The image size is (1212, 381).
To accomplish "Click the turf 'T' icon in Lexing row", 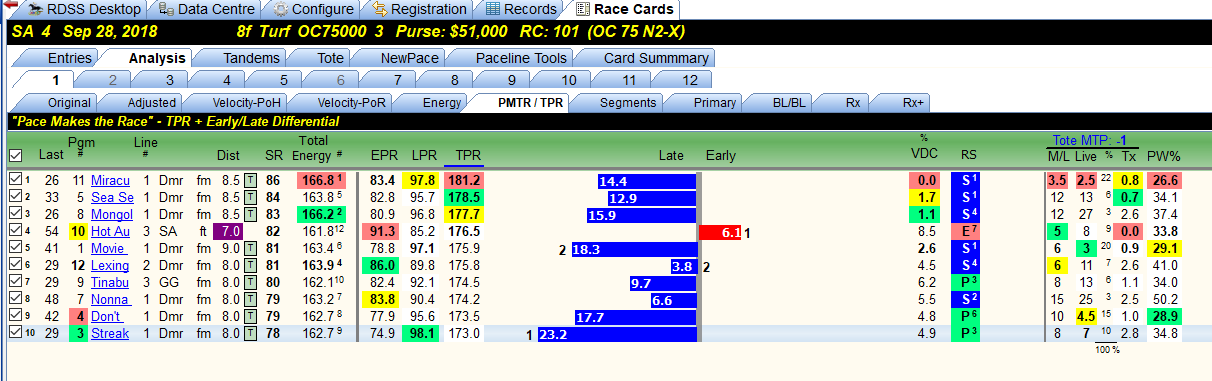I will coord(251,266).
